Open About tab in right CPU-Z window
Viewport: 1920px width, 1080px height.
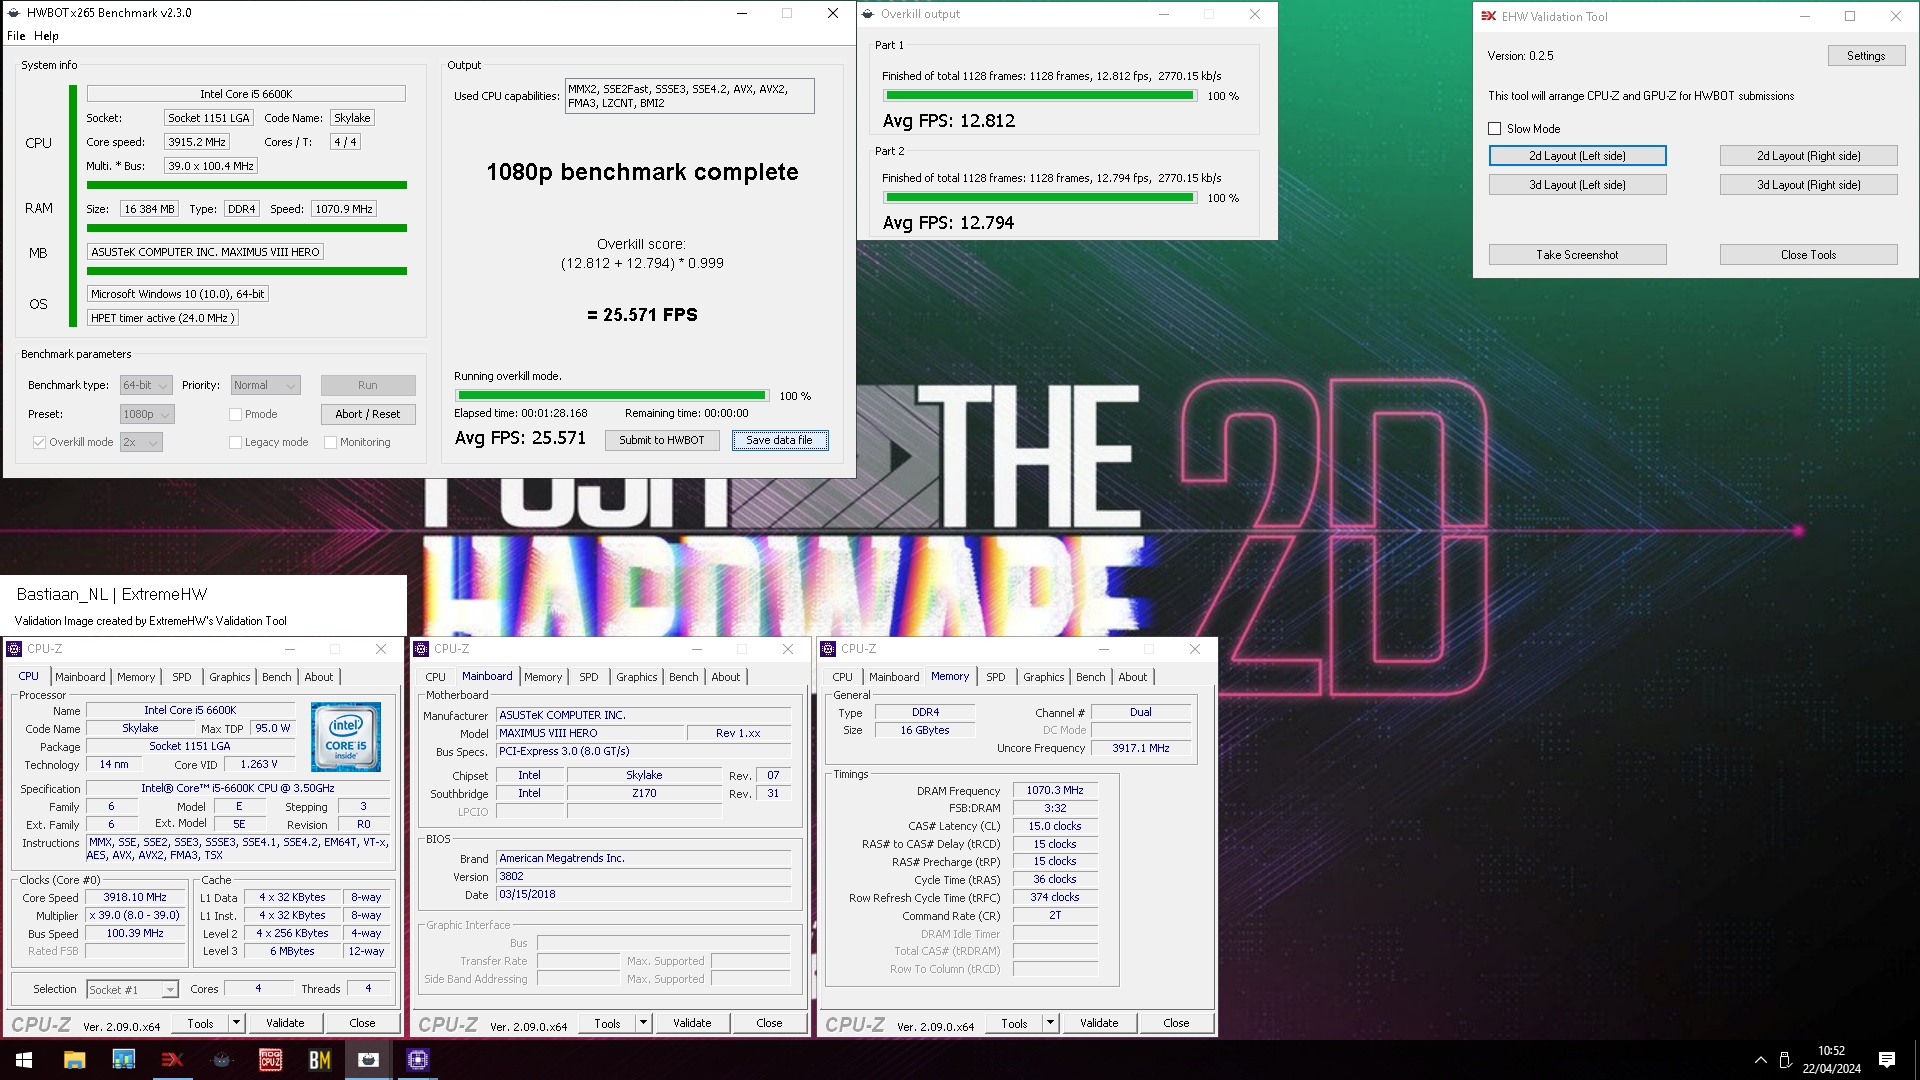[1133, 677]
